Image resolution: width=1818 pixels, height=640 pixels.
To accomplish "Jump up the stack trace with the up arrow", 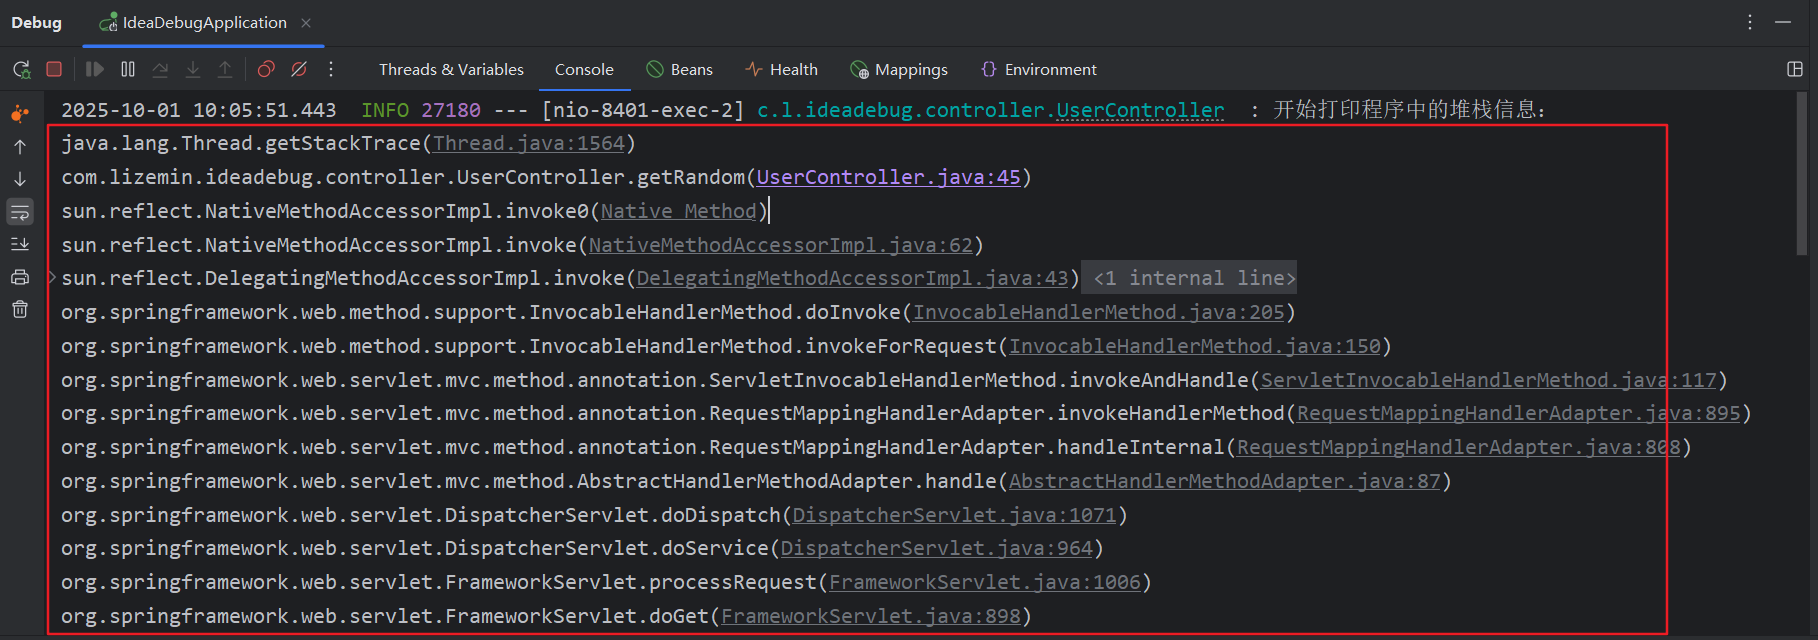I will (x=20, y=147).
